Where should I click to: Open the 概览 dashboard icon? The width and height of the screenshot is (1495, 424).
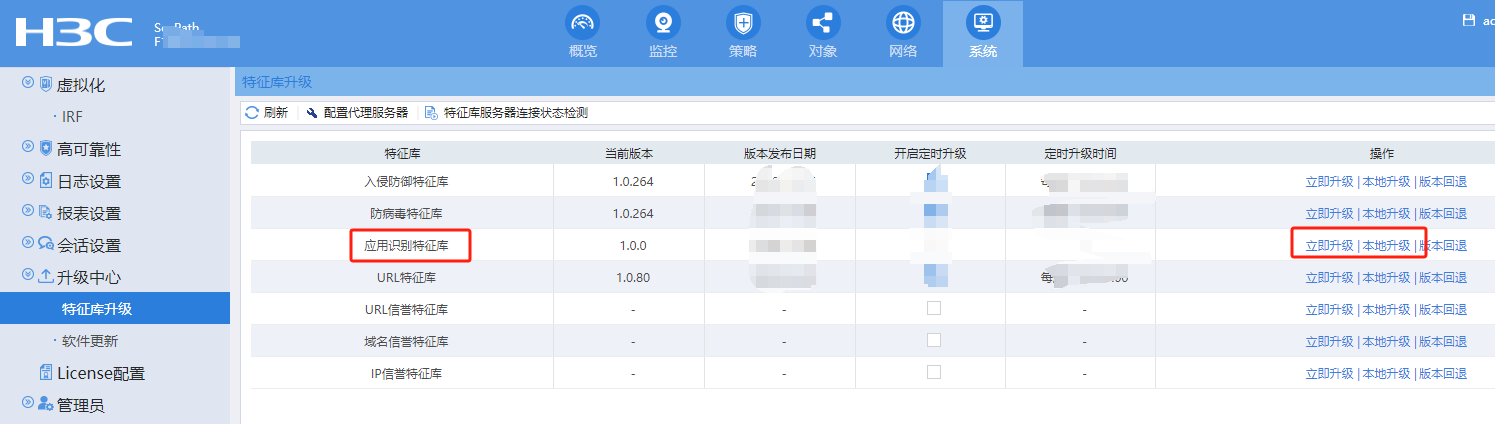[582, 23]
